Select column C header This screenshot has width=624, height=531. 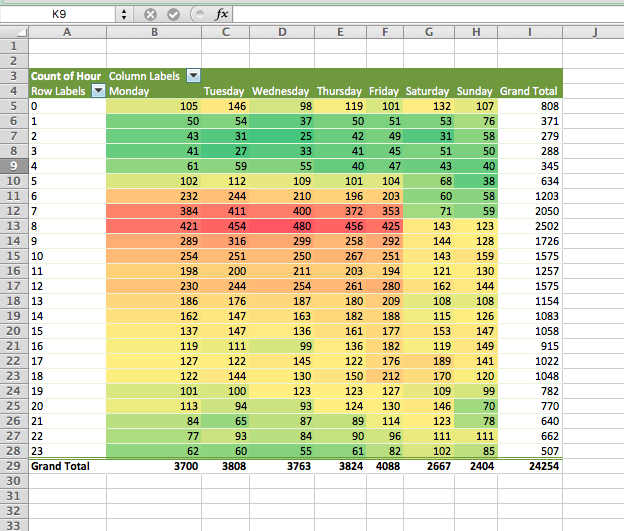tap(226, 32)
